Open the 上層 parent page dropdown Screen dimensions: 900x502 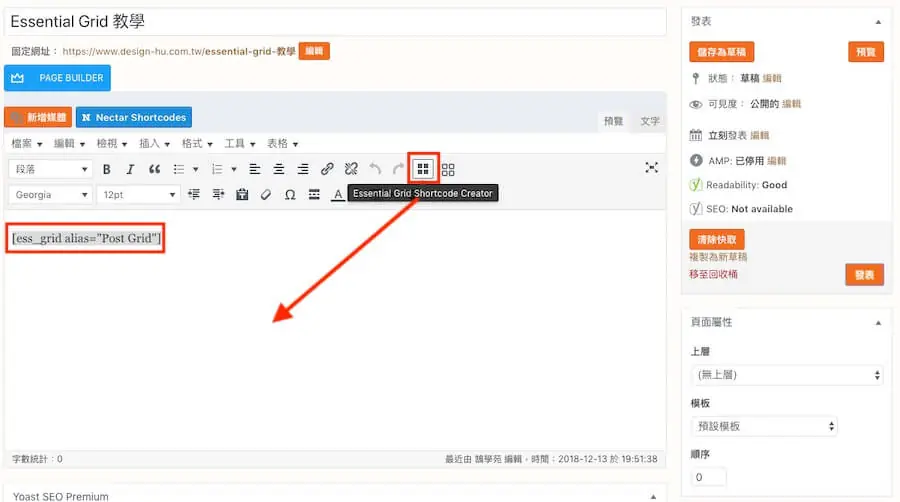(x=787, y=375)
